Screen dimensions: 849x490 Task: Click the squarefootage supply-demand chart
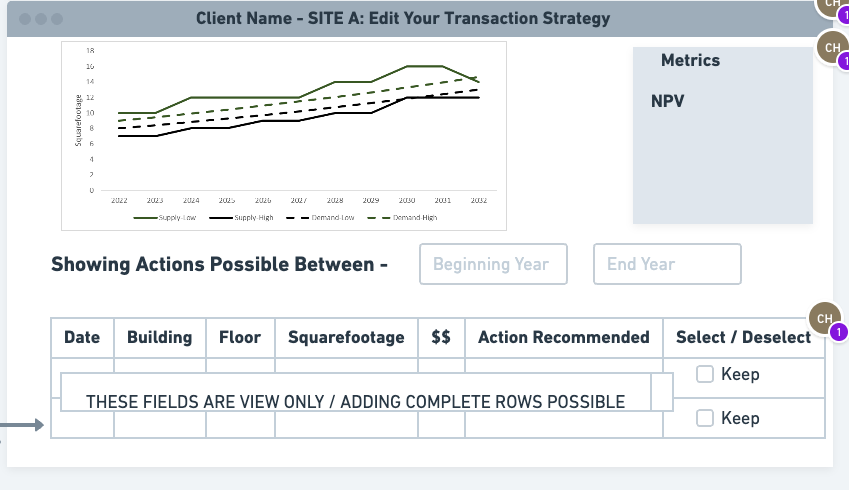(284, 136)
